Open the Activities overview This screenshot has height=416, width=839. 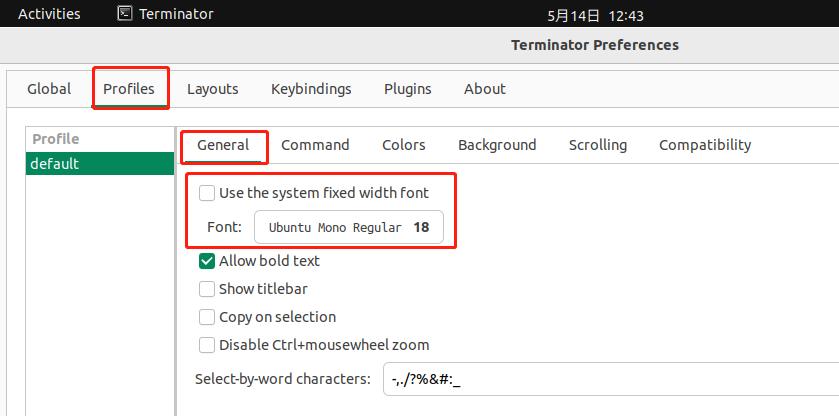pos(49,14)
